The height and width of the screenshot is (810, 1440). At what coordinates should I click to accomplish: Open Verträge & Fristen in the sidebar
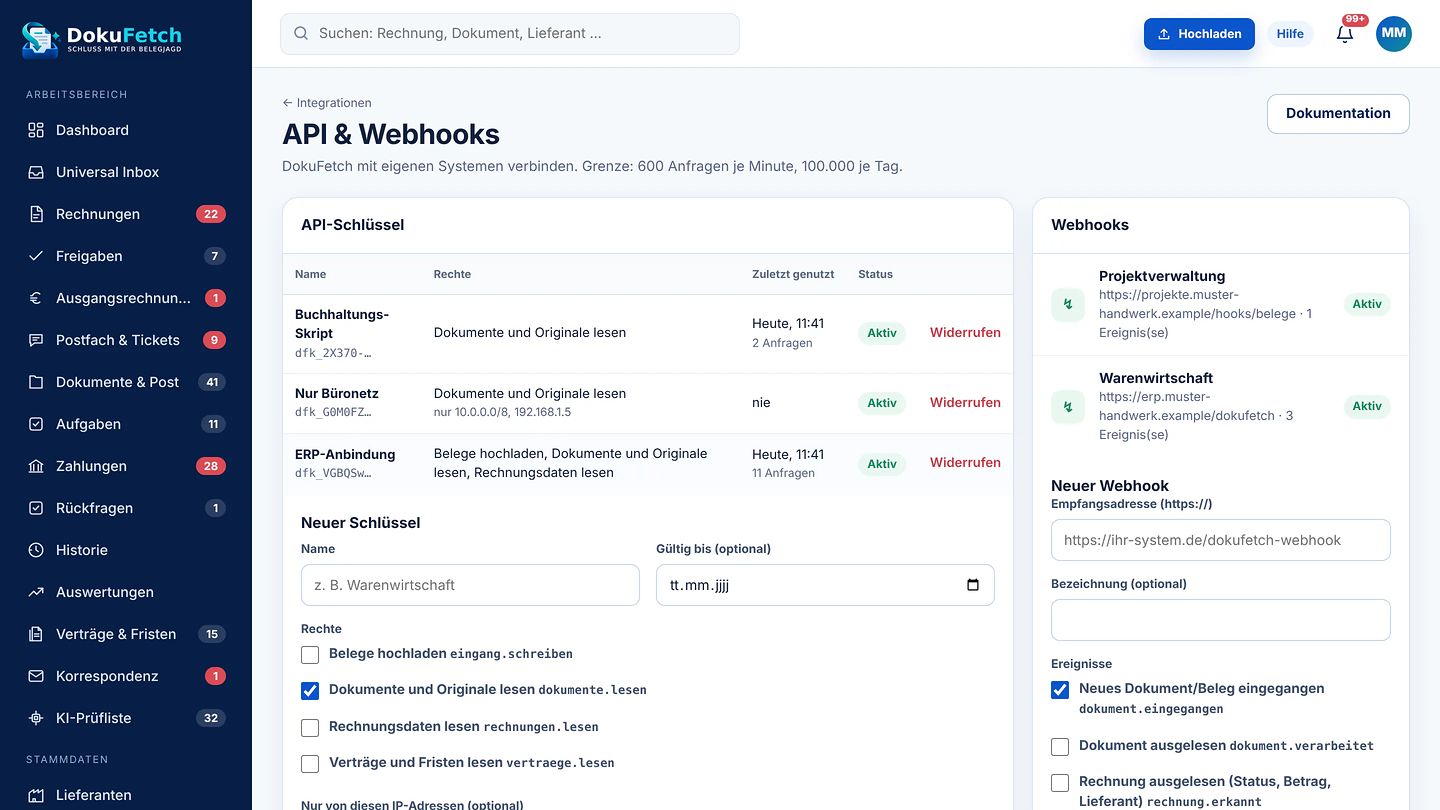click(126, 634)
